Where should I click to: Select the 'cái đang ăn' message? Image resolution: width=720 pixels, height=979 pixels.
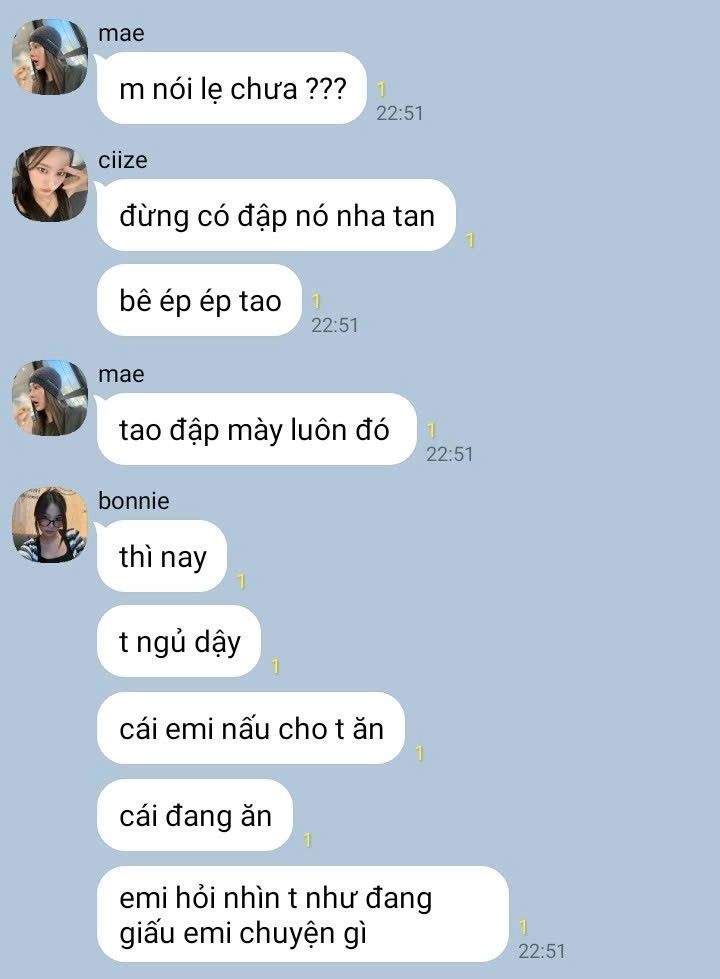point(195,815)
